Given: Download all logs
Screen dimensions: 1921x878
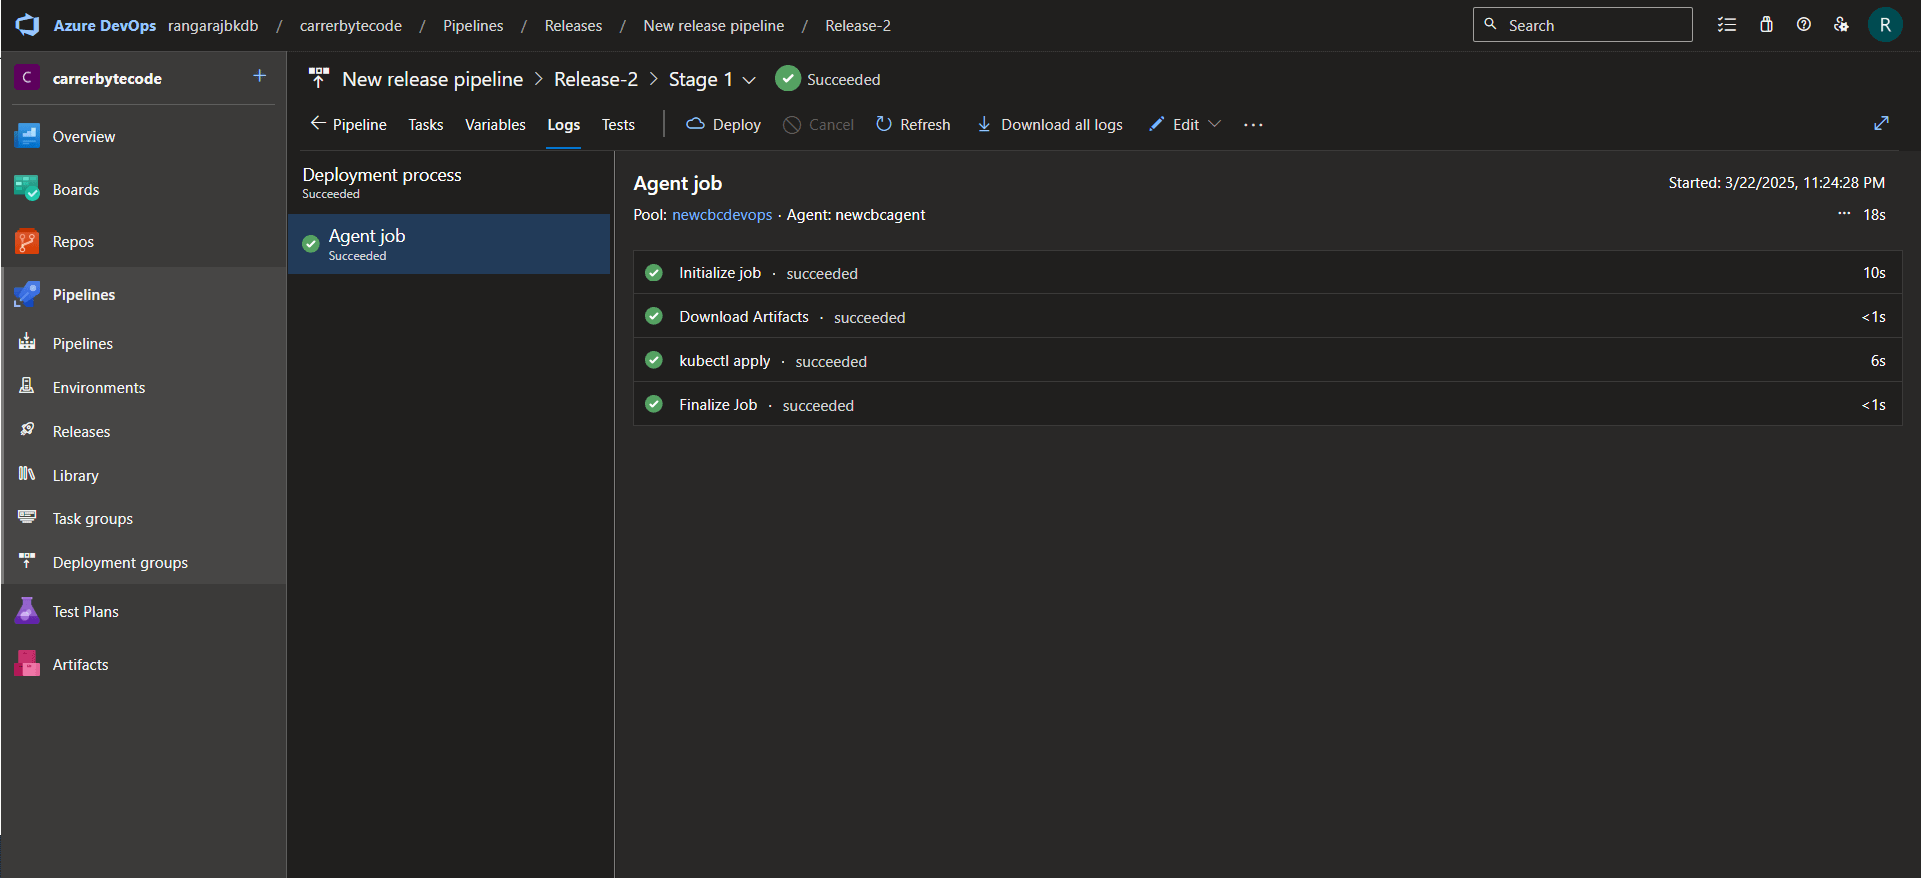Looking at the screenshot, I should tap(1049, 124).
